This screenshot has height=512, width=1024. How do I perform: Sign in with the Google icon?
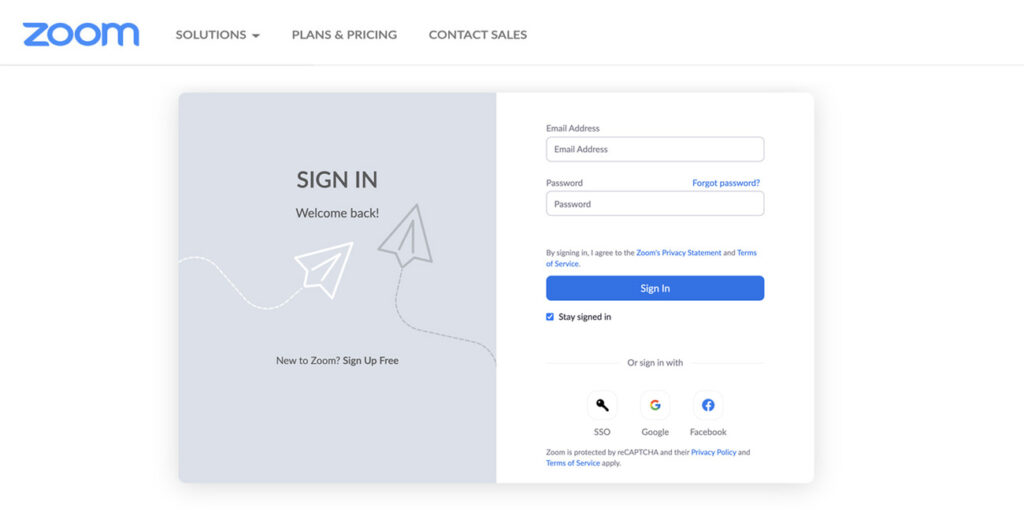(655, 405)
